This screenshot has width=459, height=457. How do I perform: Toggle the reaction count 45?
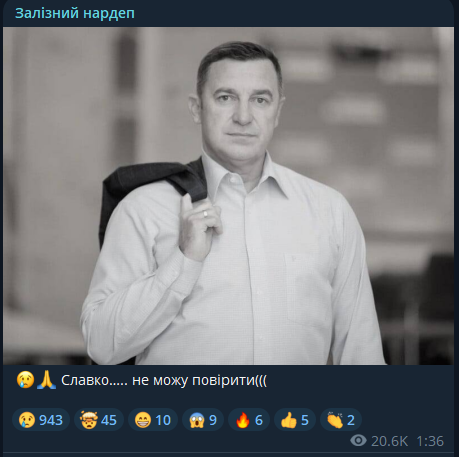tap(109, 420)
